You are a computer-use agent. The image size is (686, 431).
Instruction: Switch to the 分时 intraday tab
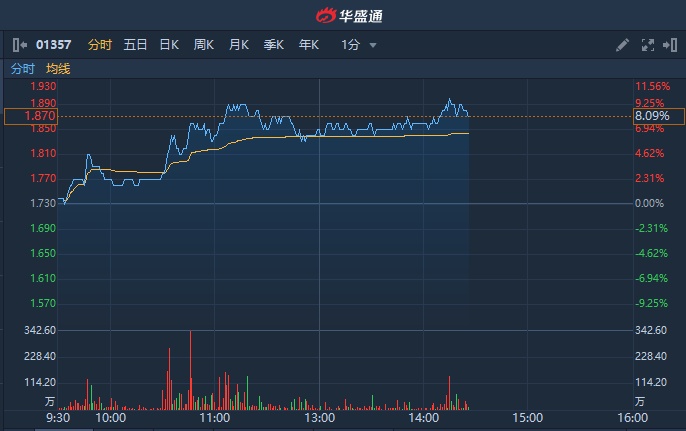click(x=100, y=45)
